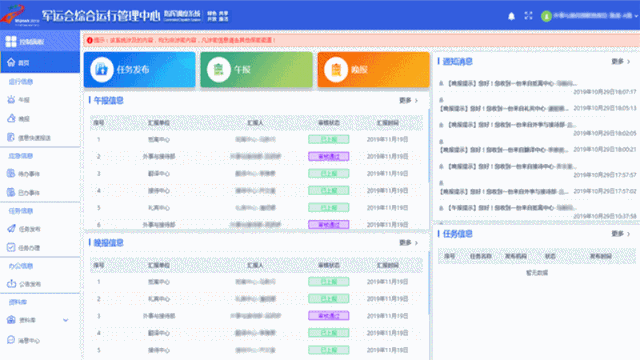The width and height of the screenshot is (640, 360).
Task: Select 任务发布 in the sidebar
Action: pyautogui.click(x=40, y=229)
